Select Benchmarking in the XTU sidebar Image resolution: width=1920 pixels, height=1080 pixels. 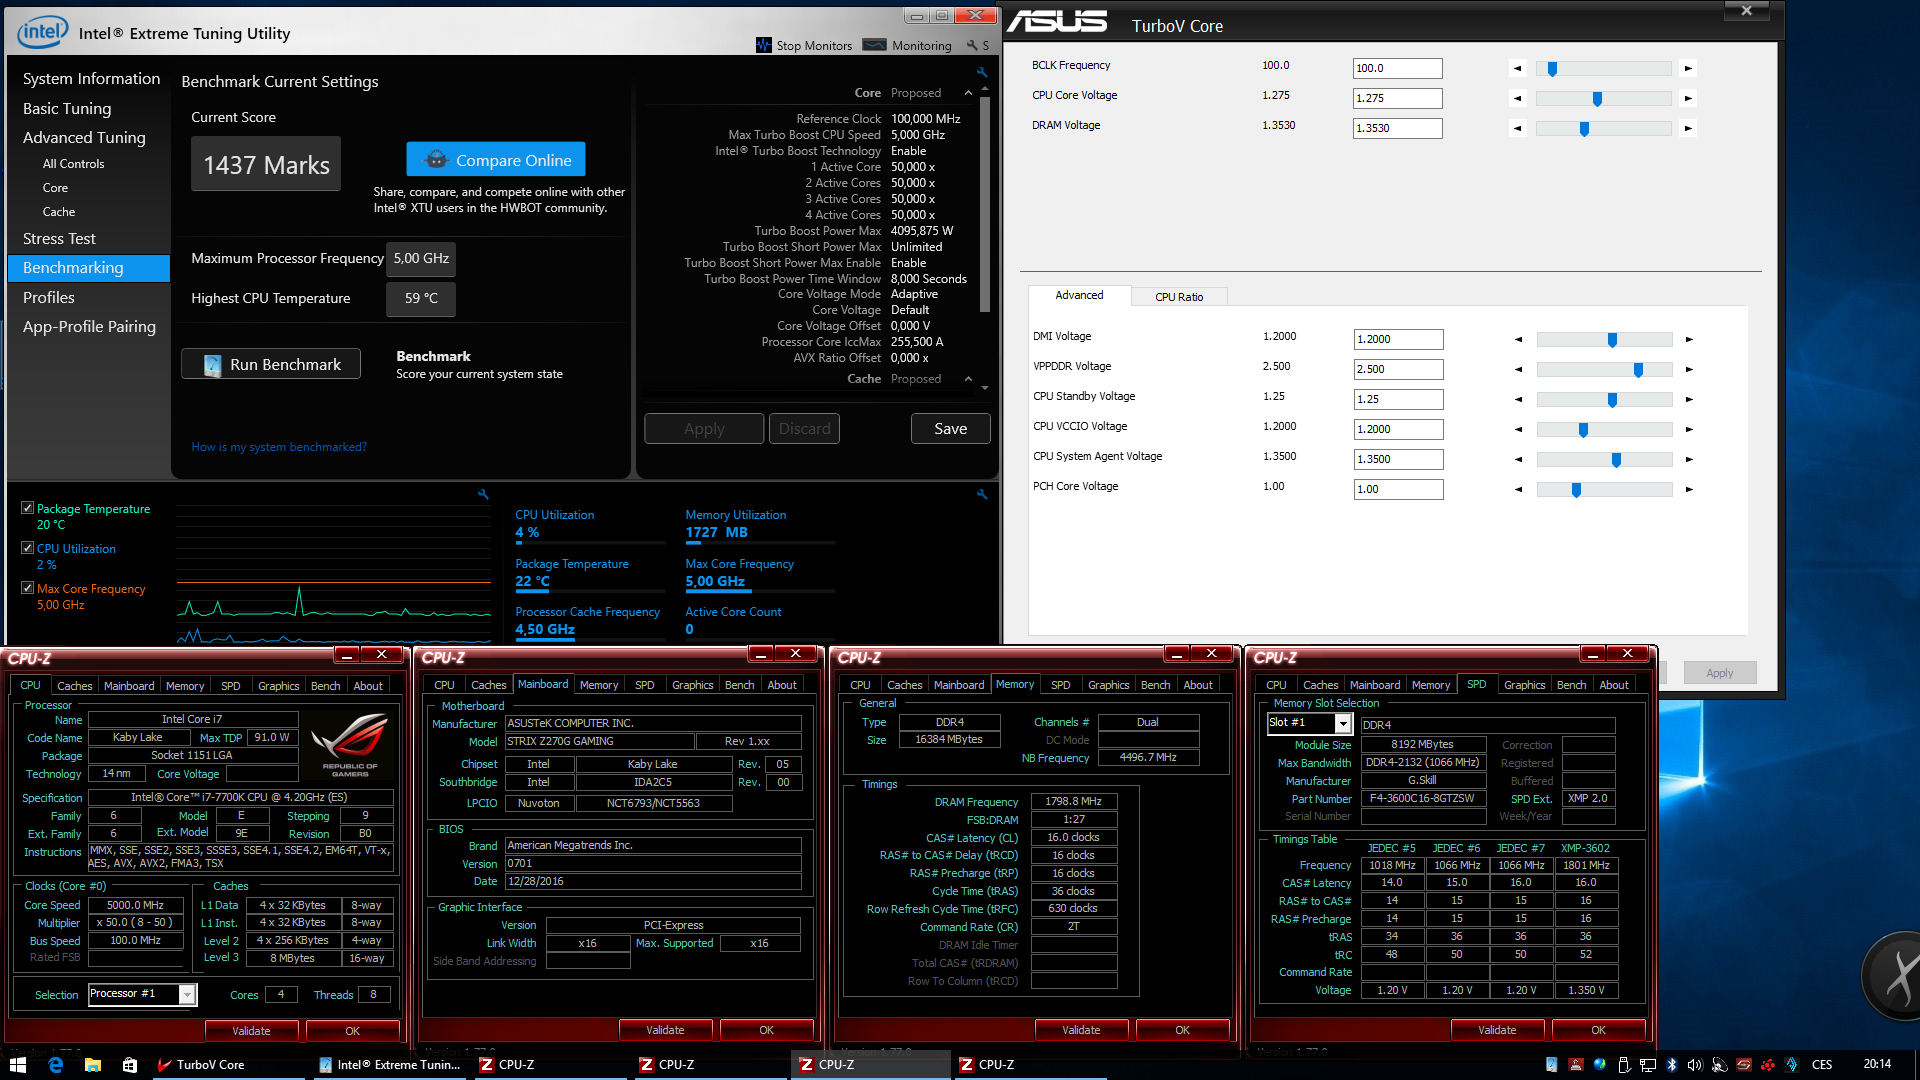[89, 268]
